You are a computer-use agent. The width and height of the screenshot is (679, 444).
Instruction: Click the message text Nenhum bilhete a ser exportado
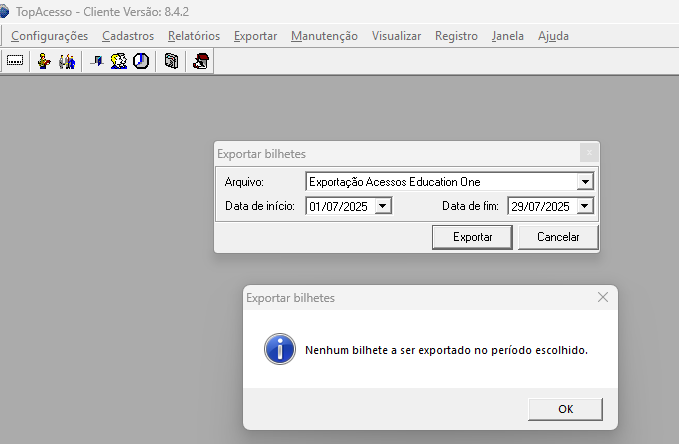tap(446, 350)
